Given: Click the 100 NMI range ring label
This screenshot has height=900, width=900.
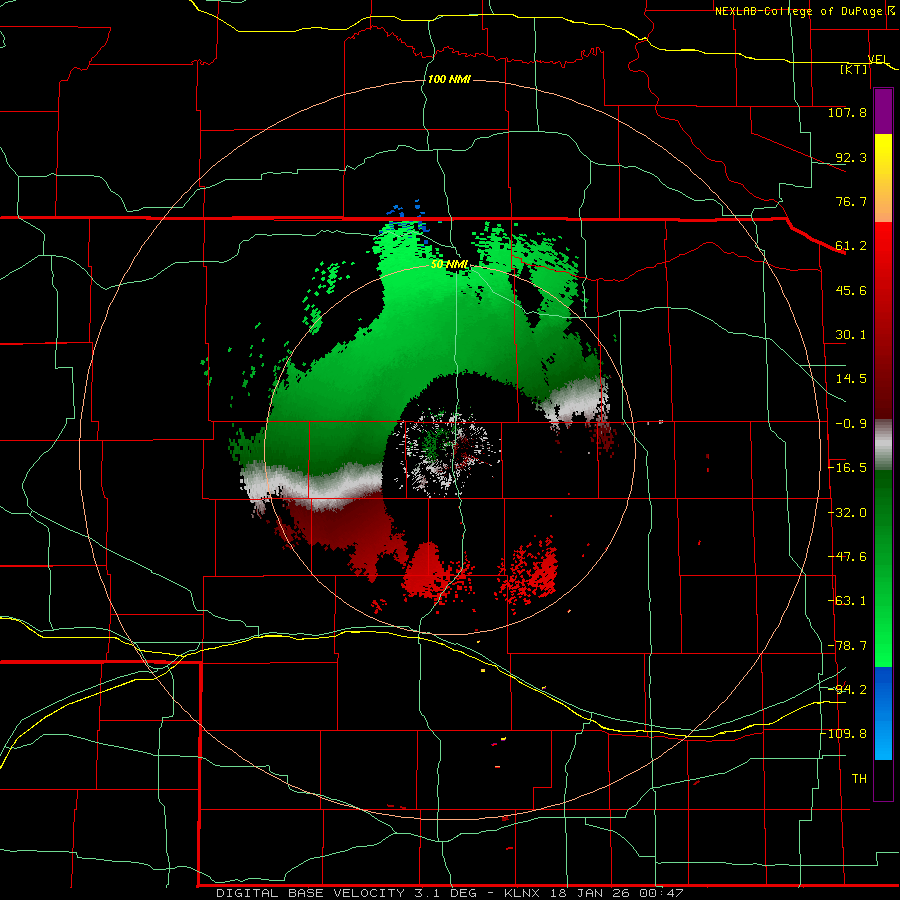Looking at the screenshot, I should click(449, 79).
